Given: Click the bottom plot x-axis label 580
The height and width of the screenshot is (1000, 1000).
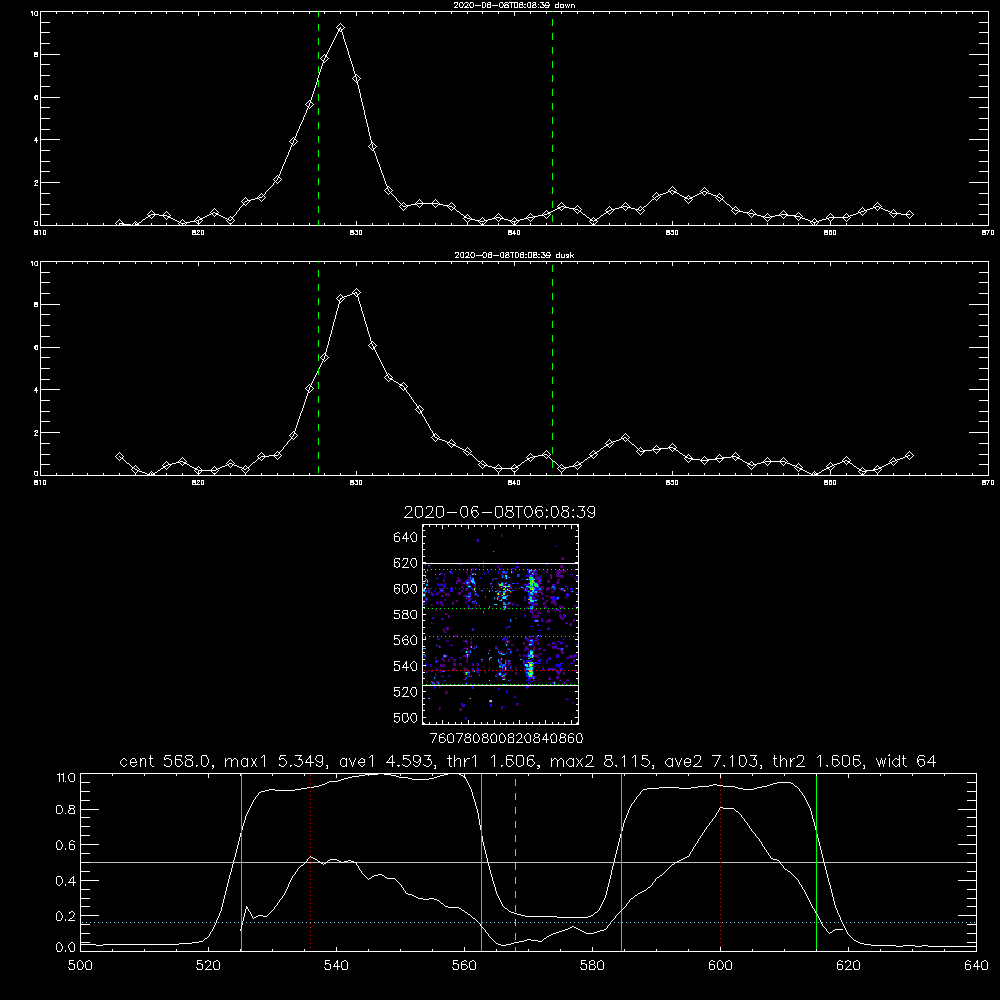Looking at the screenshot, I should pyautogui.click(x=592, y=966).
